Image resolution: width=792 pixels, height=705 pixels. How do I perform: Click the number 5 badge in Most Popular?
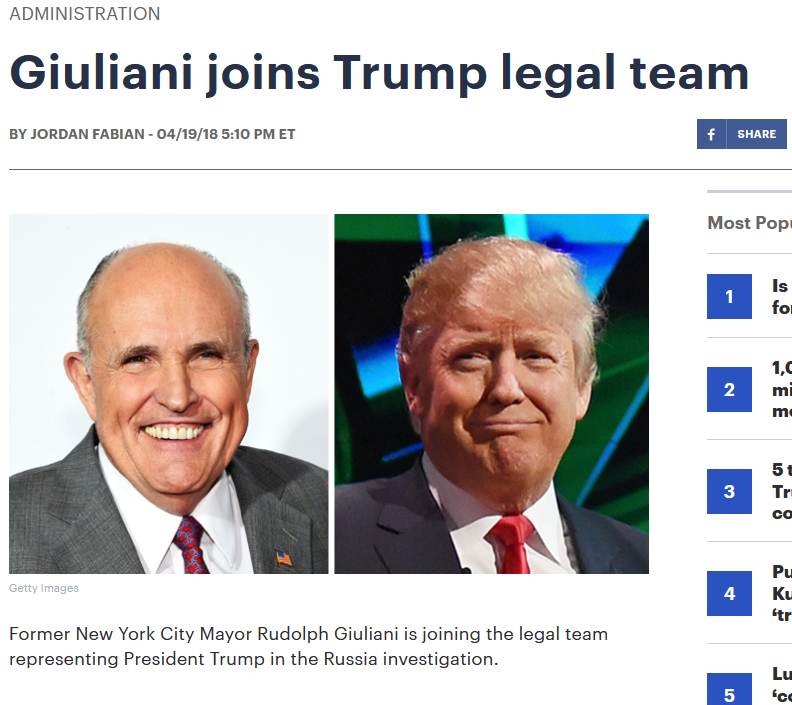(729, 690)
